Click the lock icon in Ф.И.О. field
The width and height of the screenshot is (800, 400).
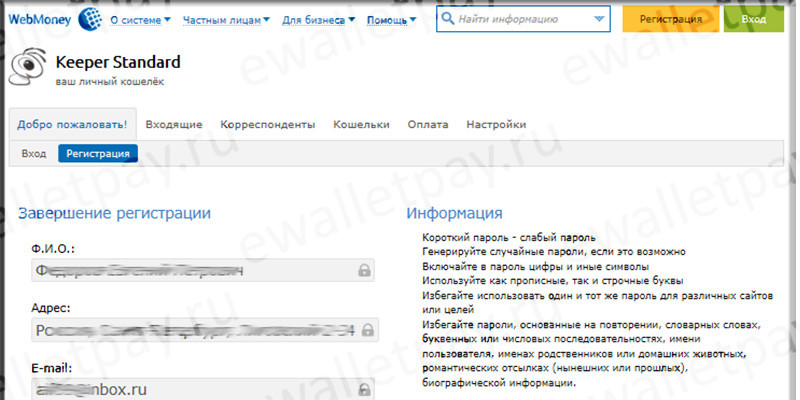pyautogui.click(x=364, y=270)
